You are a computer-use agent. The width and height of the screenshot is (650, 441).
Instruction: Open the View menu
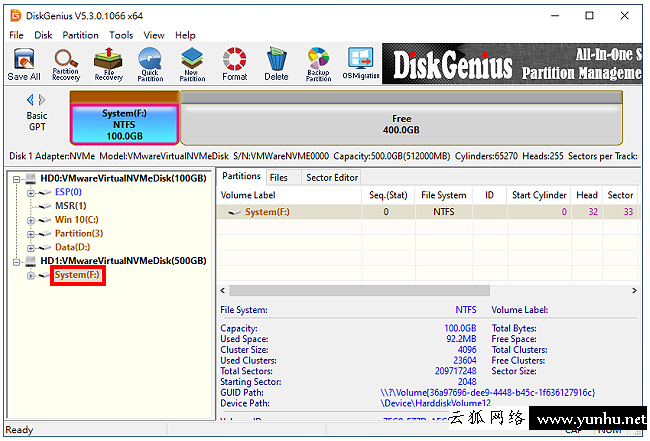[154, 35]
